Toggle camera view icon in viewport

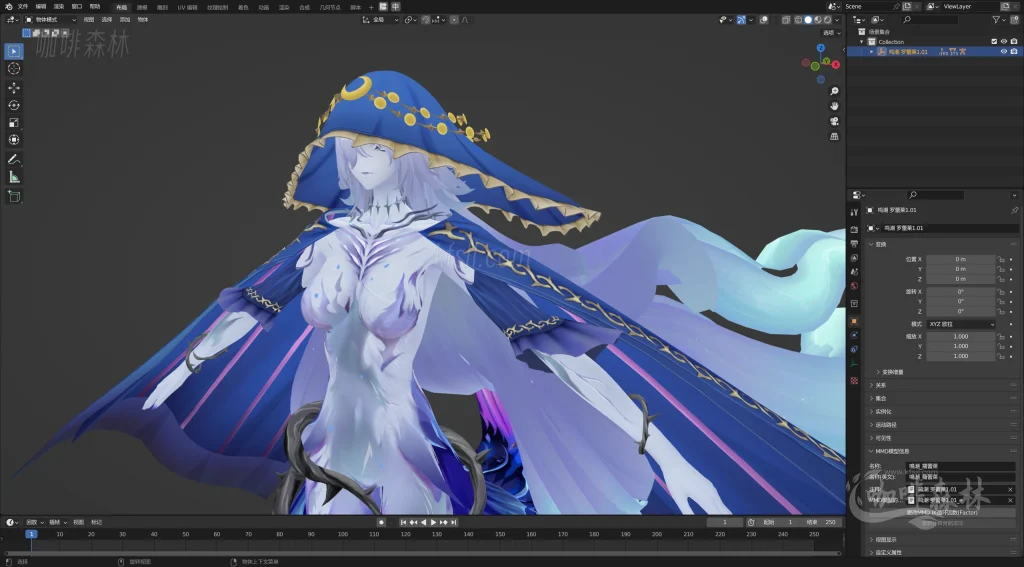click(834, 122)
